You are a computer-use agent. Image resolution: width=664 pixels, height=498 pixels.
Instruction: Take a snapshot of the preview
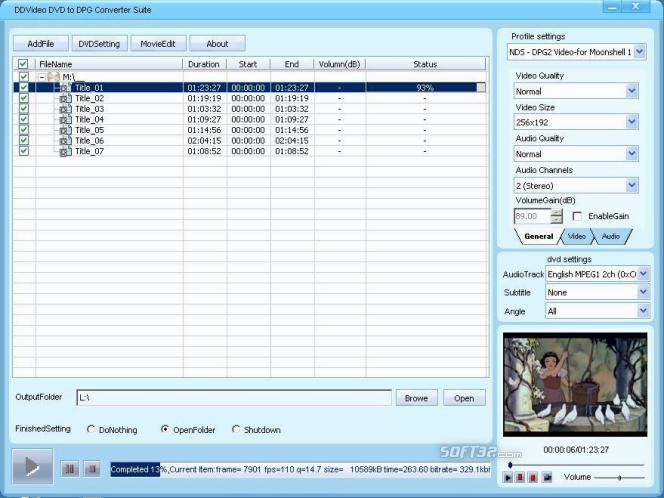[547, 478]
